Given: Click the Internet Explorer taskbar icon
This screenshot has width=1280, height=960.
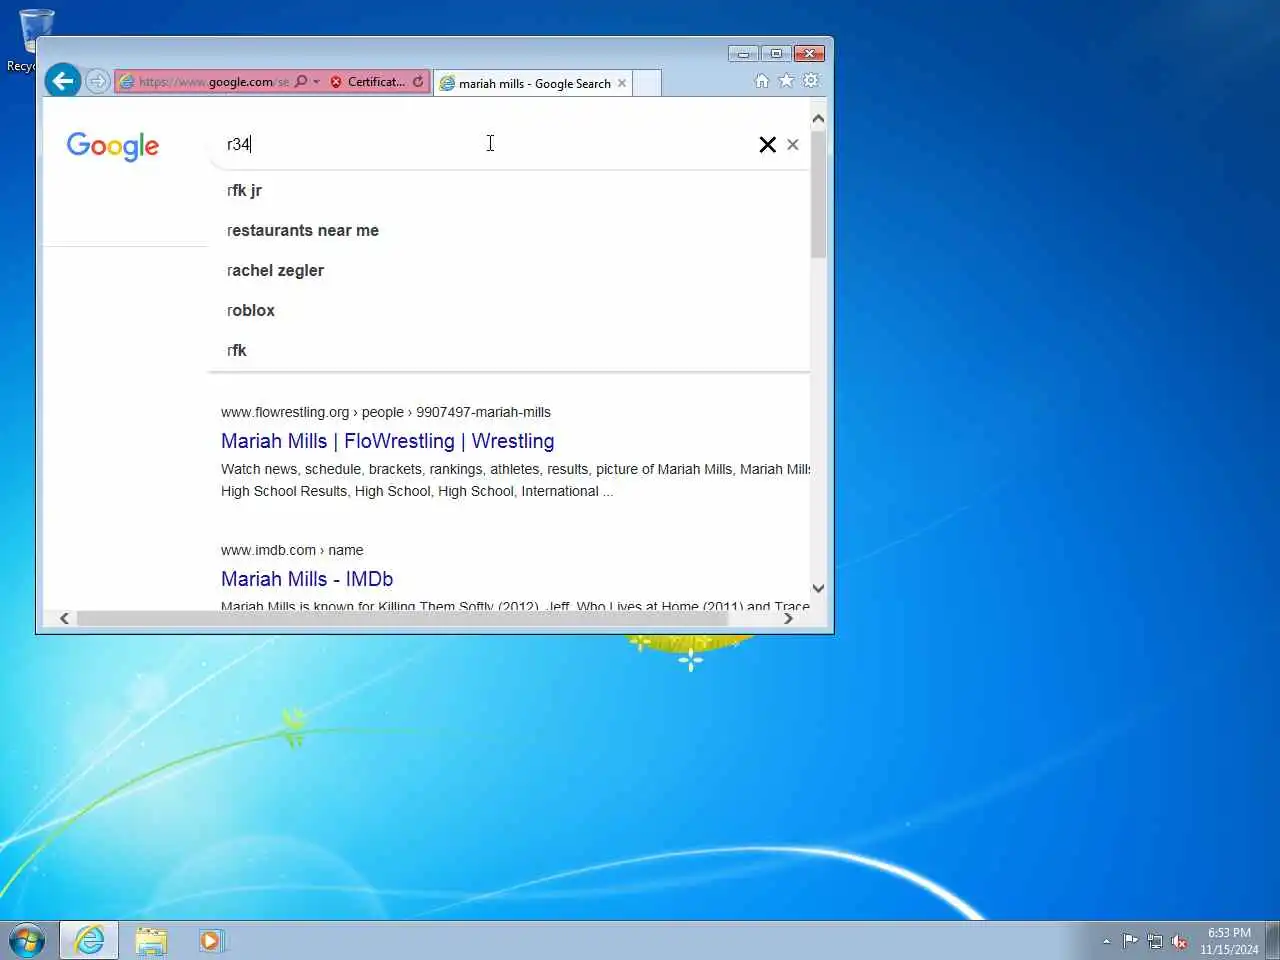Looking at the screenshot, I should click(x=89, y=940).
